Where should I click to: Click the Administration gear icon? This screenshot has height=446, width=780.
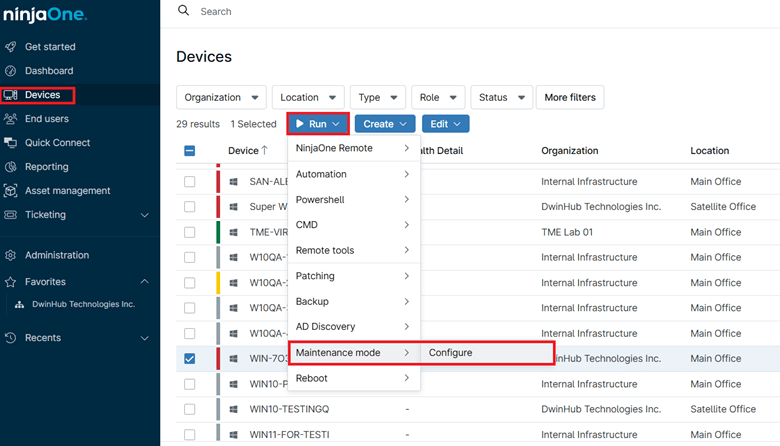click(10, 255)
